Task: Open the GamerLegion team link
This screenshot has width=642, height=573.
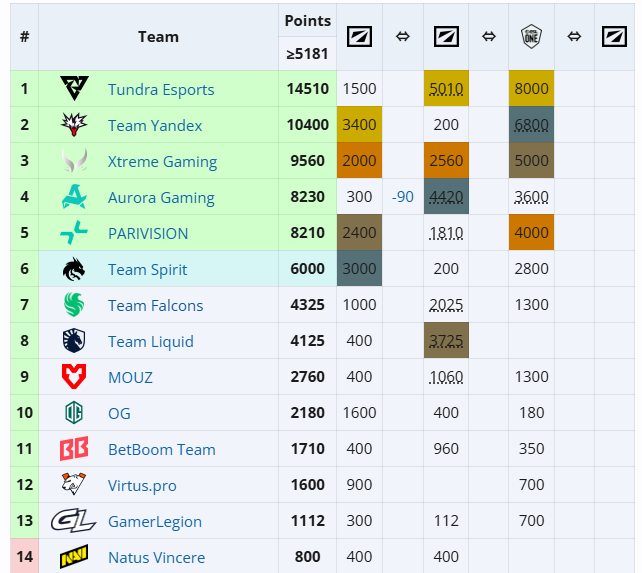Action: tap(155, 522)
